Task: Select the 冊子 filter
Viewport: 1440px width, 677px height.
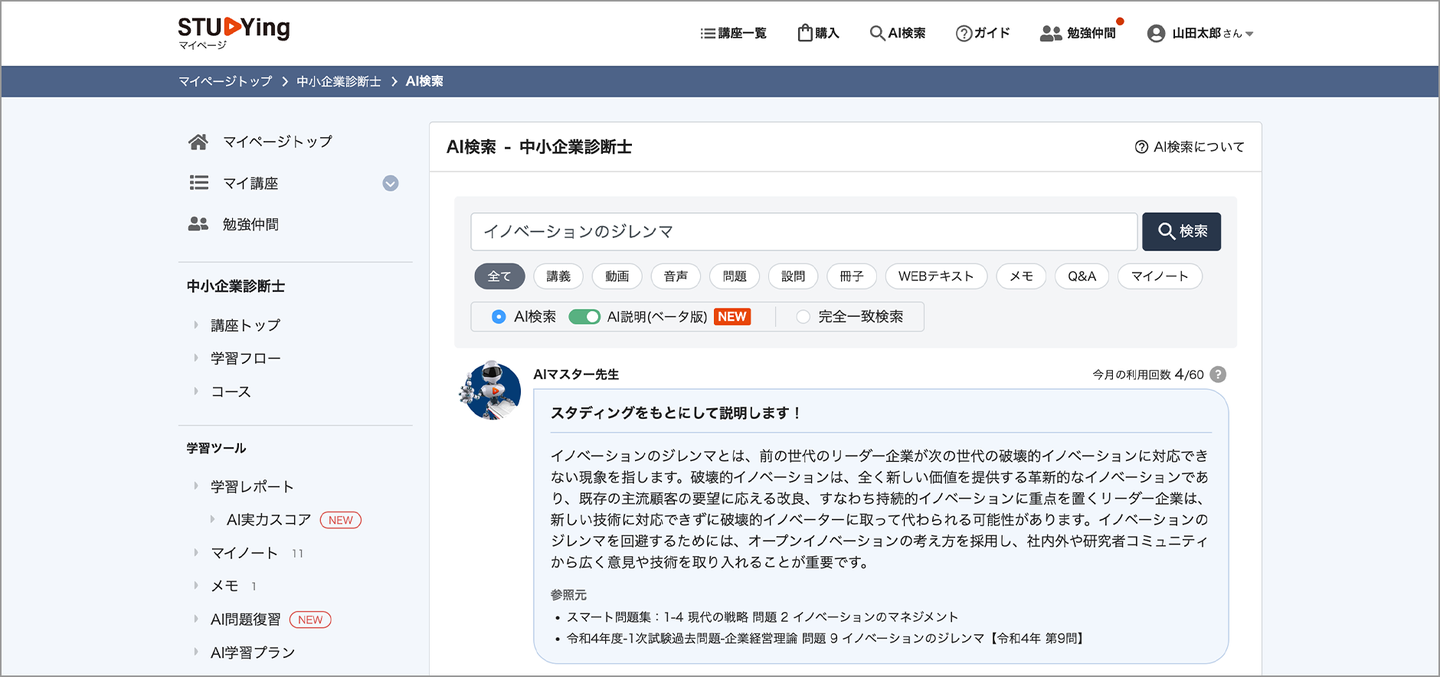Action: 852,276
